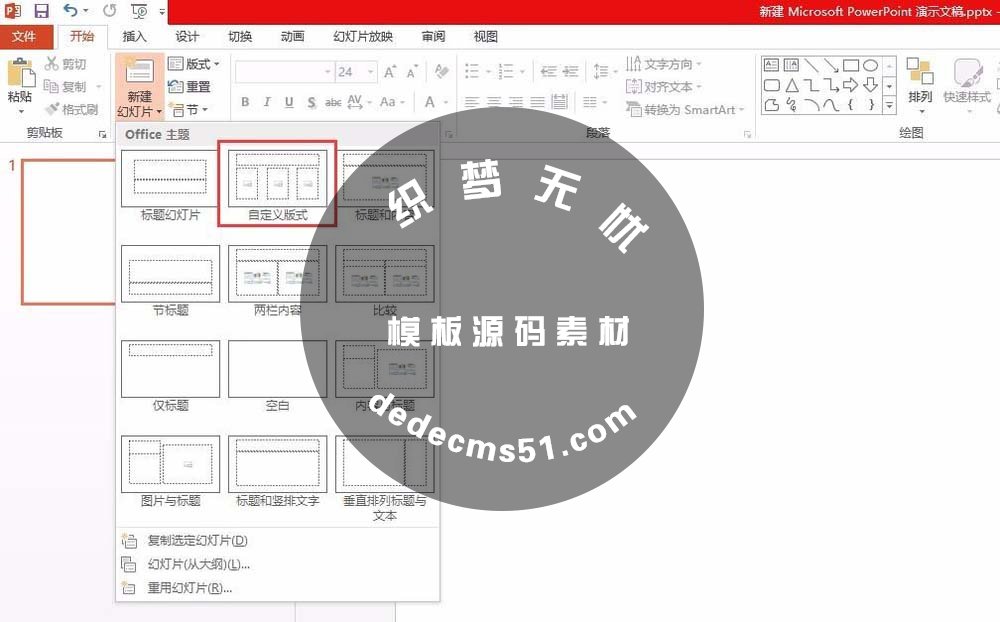The image size is (1000, 622).
Task: Switch to the Insert (插入) ribbon tab
Action: click(135, 36)
